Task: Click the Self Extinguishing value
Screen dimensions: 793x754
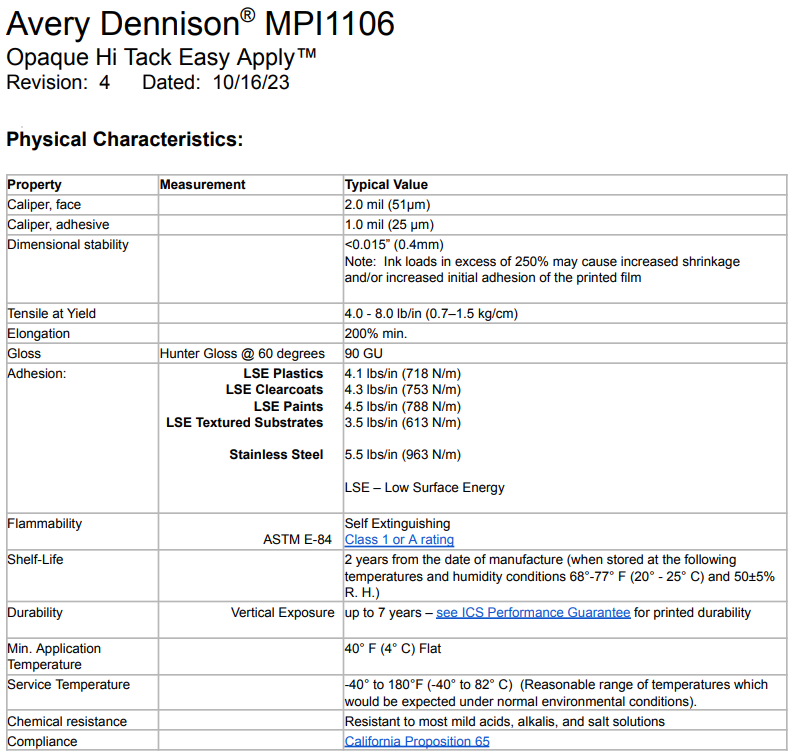Action: pos(398,523)
